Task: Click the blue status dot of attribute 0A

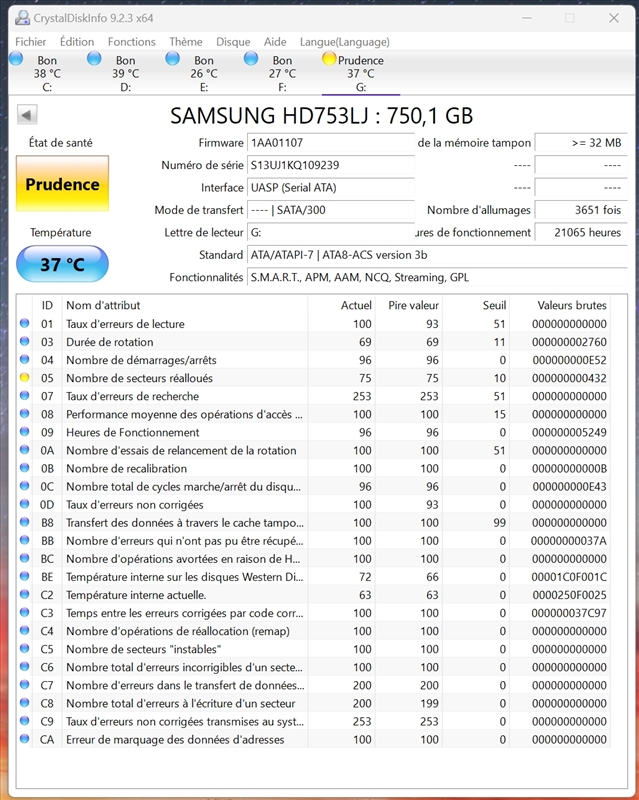Action: click(24, 449)
